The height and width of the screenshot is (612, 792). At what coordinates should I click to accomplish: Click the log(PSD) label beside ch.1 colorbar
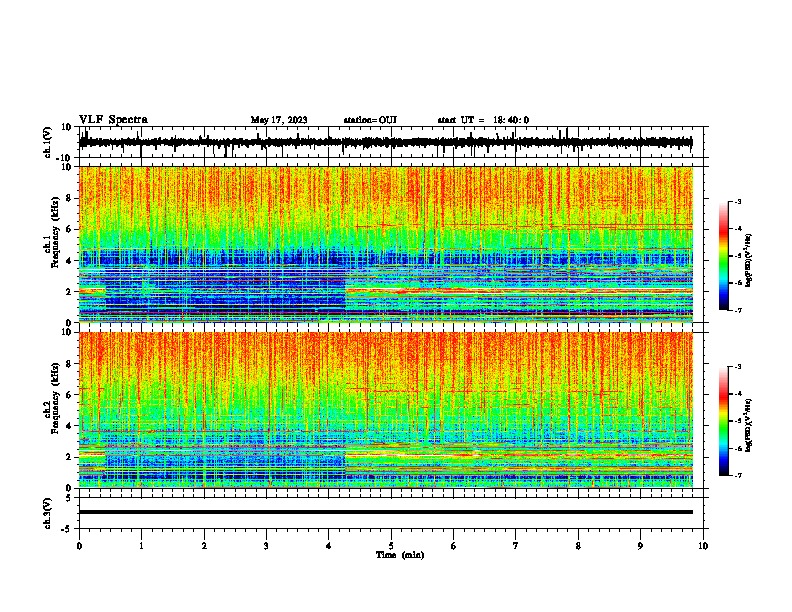(749, 260)
